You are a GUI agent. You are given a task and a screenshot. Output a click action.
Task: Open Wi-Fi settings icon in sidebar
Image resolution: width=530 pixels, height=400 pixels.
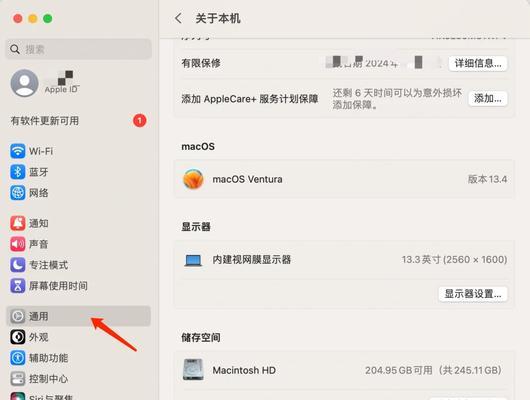18,151
